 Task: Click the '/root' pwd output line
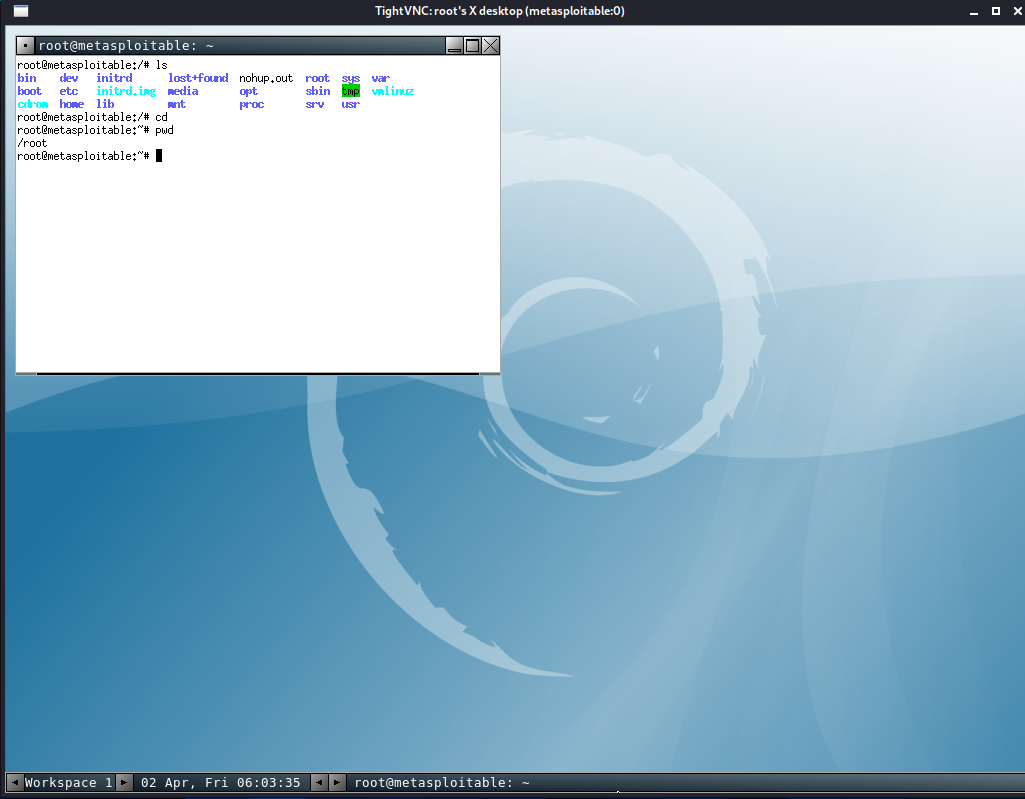click(32, 143)
